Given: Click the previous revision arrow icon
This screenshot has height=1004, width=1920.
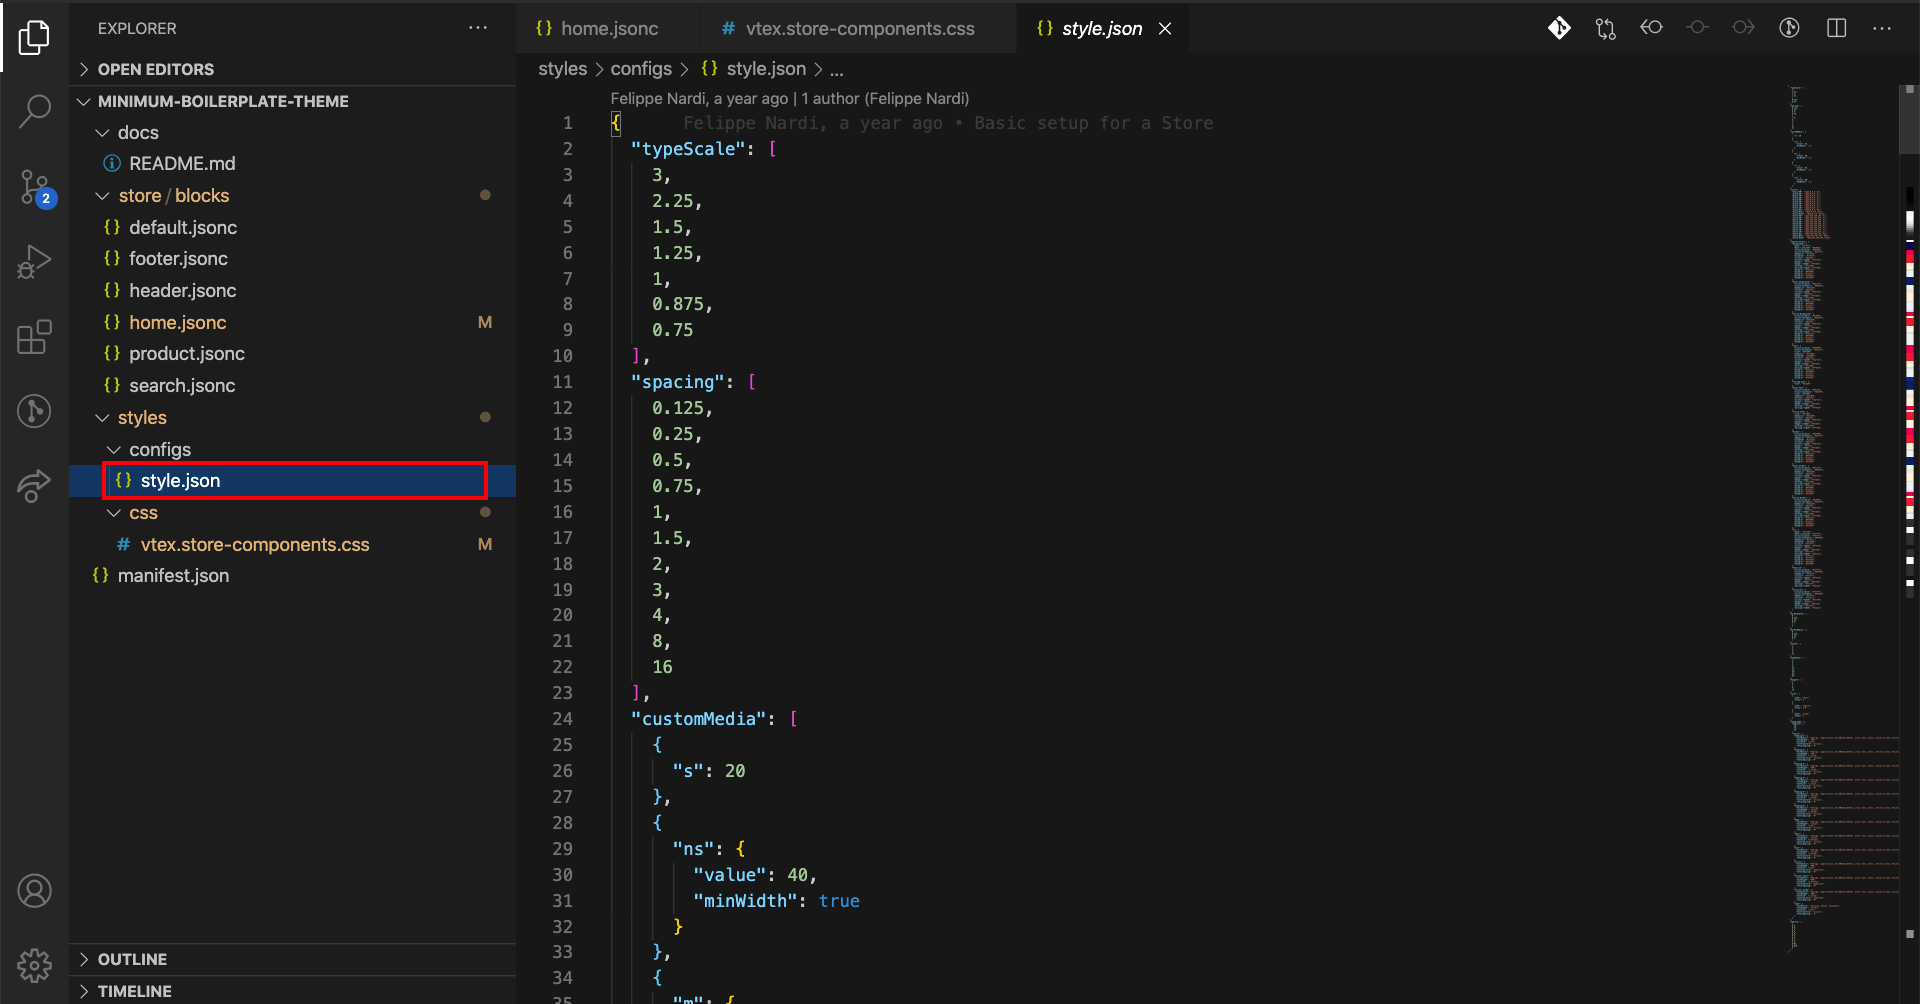Looking at the screenshot, I should (x=1651, y=28).
